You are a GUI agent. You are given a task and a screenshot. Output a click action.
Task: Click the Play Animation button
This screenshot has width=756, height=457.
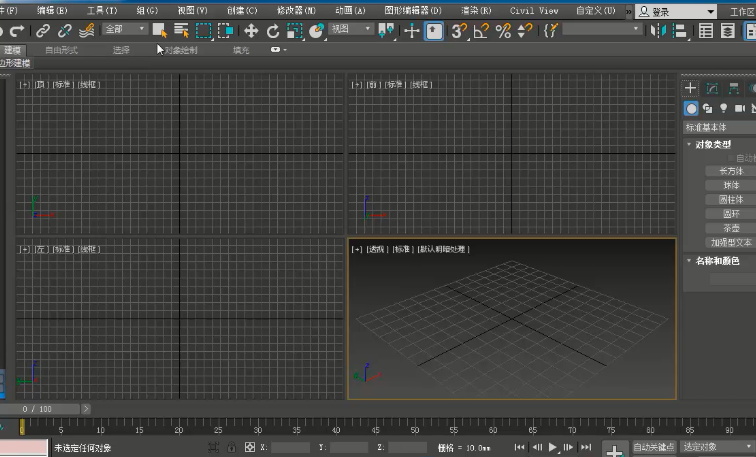pos(553,447)
